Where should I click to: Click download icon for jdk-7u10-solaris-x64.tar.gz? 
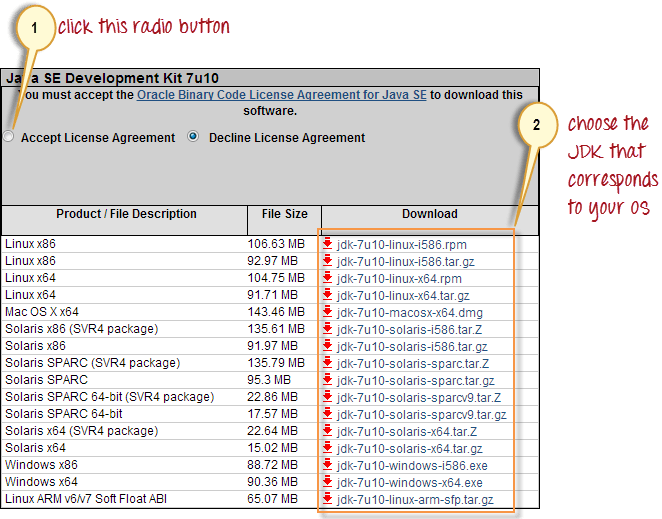tap(327, 448)
